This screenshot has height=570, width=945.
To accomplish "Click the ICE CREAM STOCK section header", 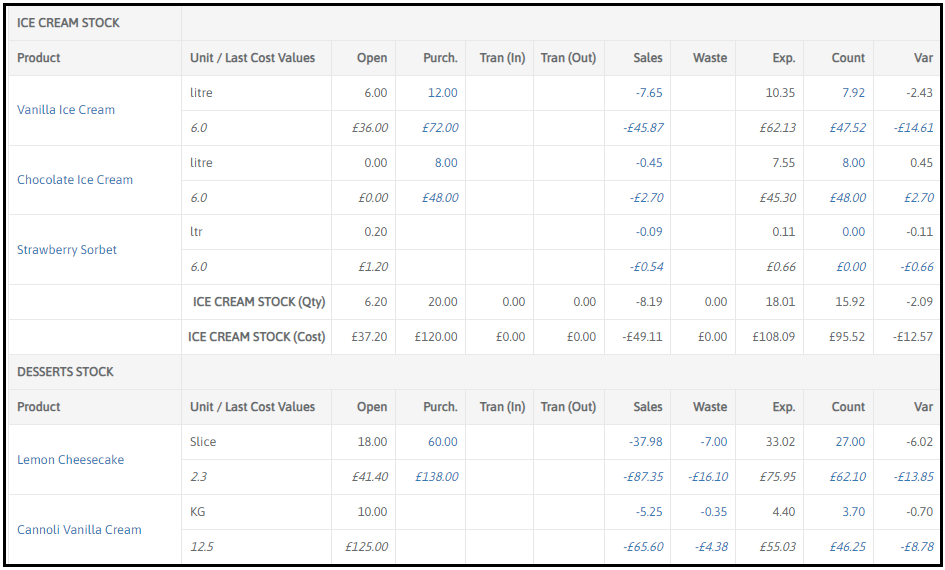I will point(68,23).
